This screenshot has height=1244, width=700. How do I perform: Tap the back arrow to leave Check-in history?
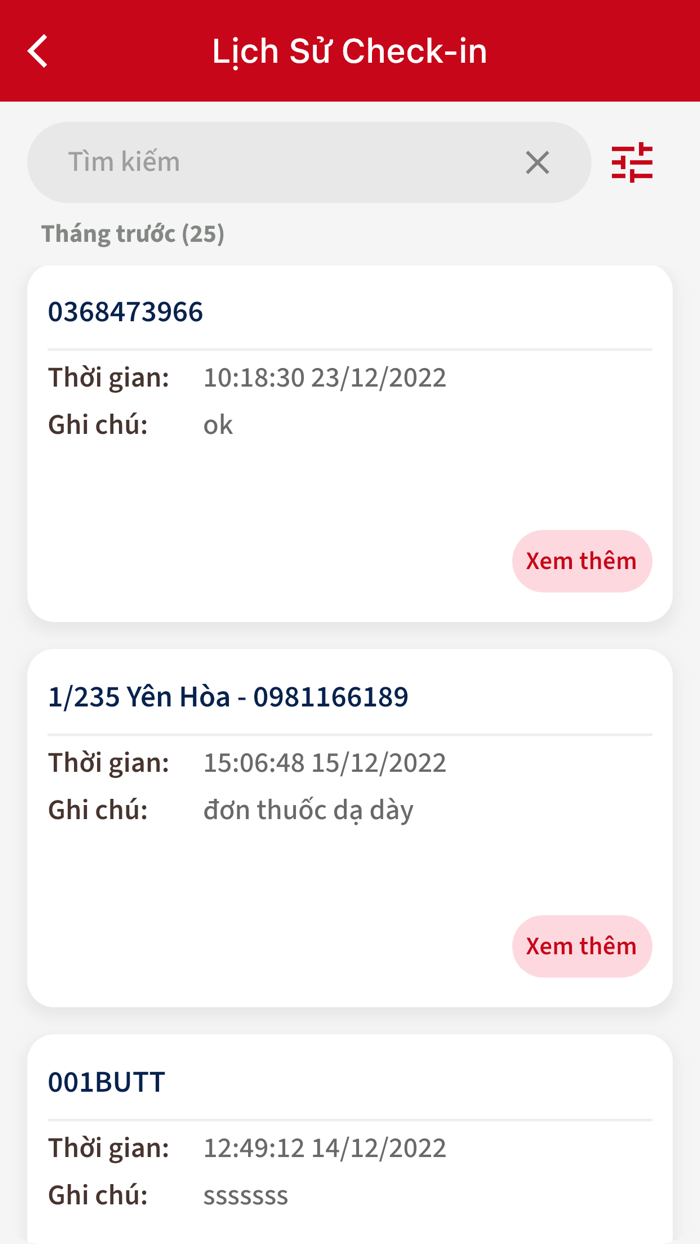coord(37,50)
